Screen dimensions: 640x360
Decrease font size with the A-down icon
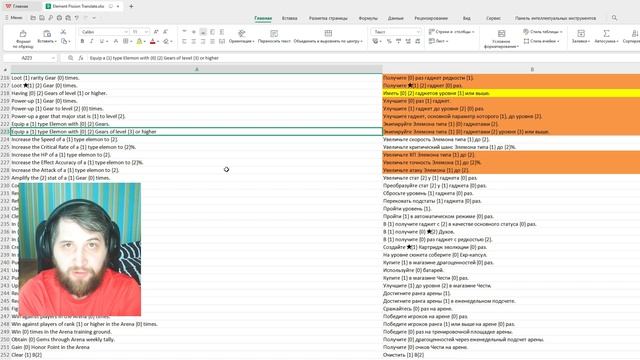pyautogui.click(x=165, y=32)
